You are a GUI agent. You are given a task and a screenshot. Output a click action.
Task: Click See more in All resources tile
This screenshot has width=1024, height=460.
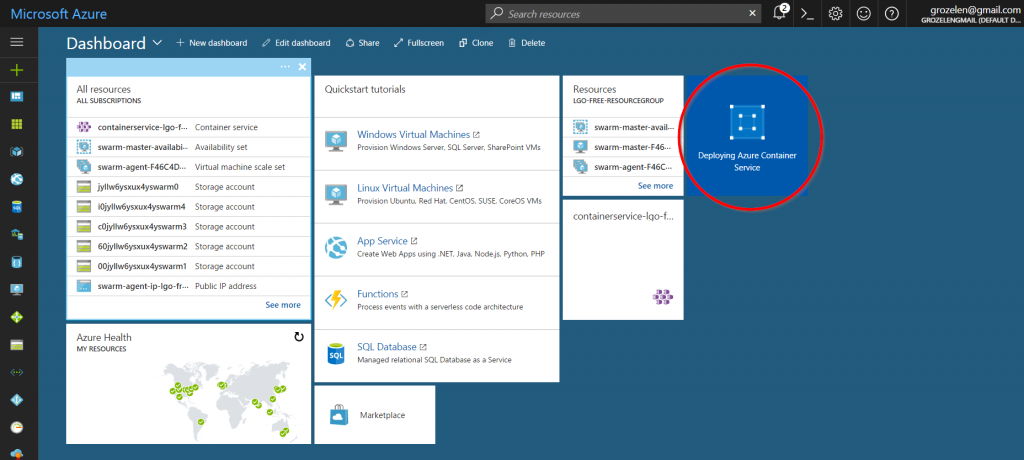tap(283, 305)
